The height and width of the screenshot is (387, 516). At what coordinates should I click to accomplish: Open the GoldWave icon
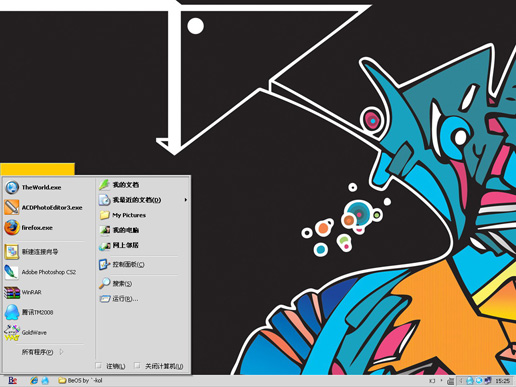[12, 333]
